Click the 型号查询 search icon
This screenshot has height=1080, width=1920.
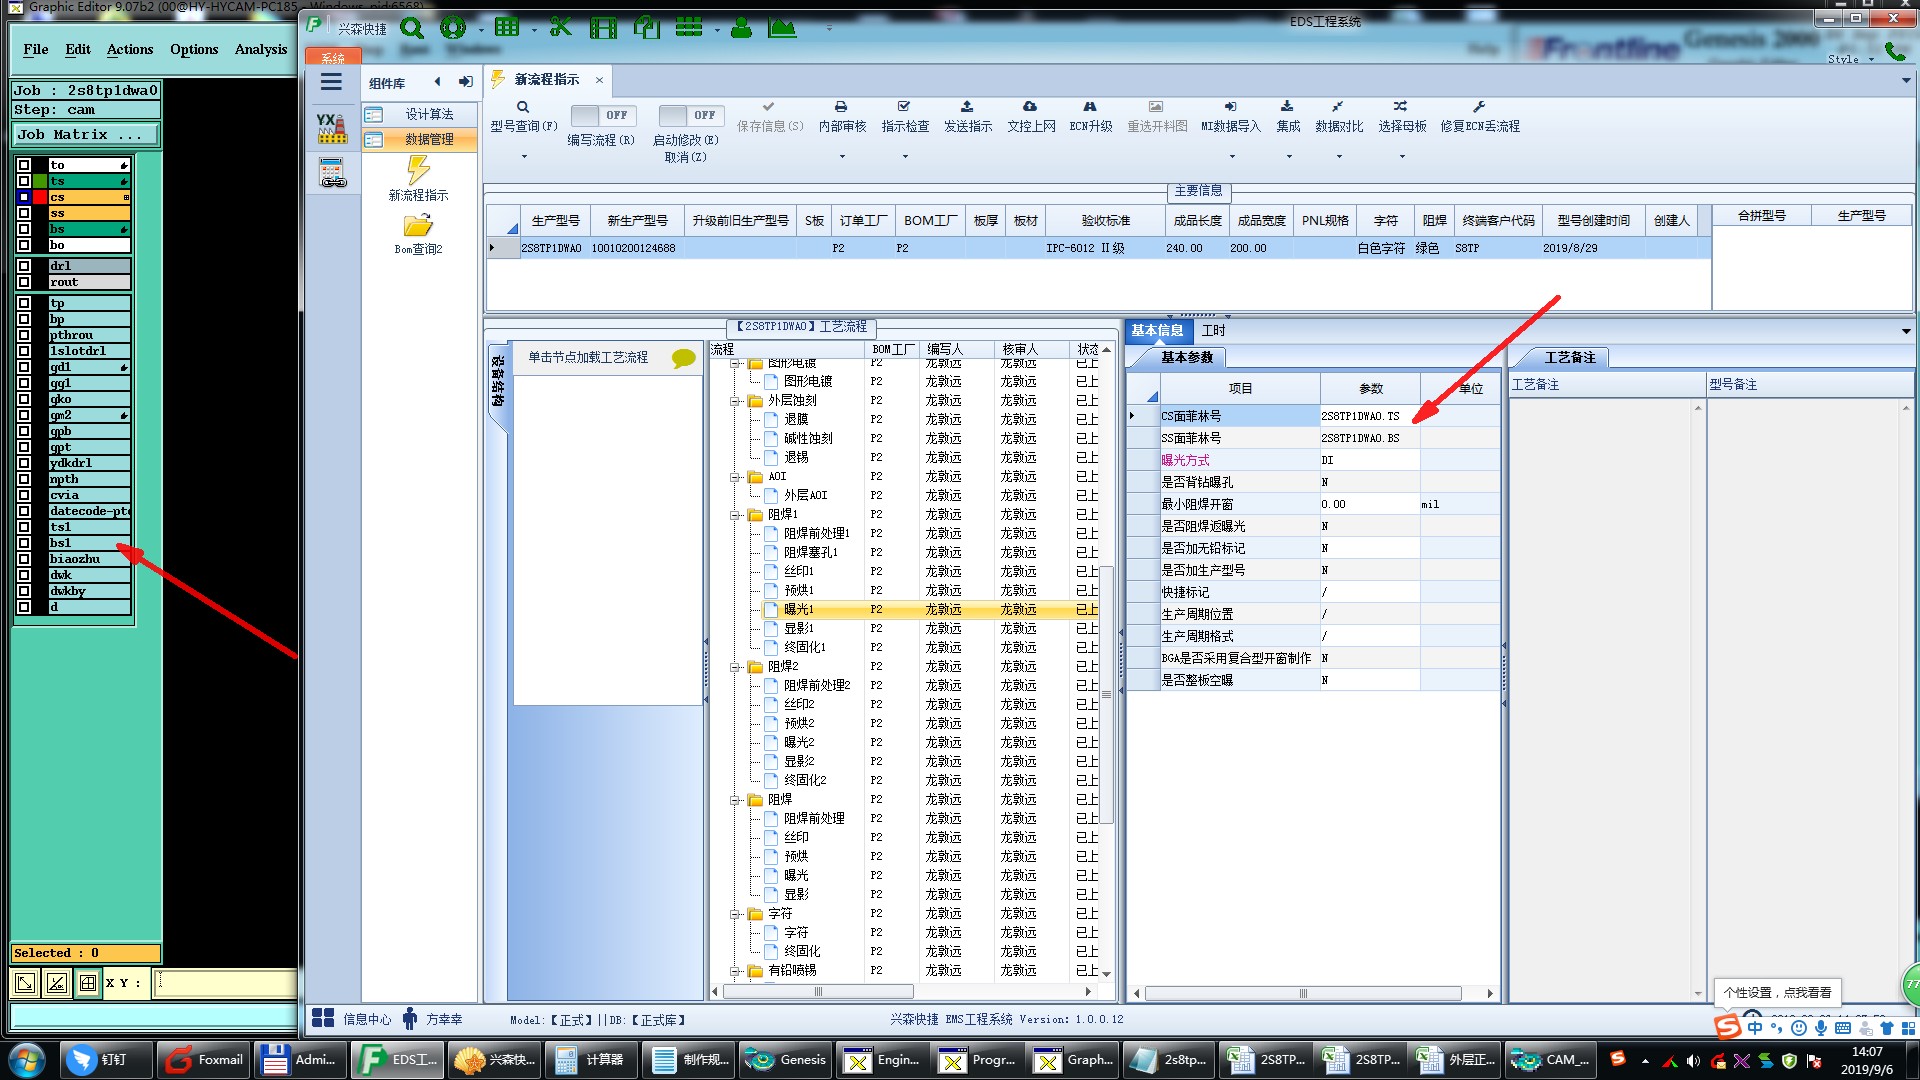pyautogui.click(x=522, y=107)
